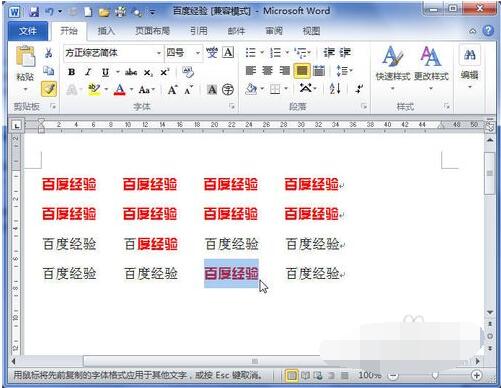Open the Highlight Color dropdown arrow
This screenshot has width=501, height=388.
click(x=106, y=89)
